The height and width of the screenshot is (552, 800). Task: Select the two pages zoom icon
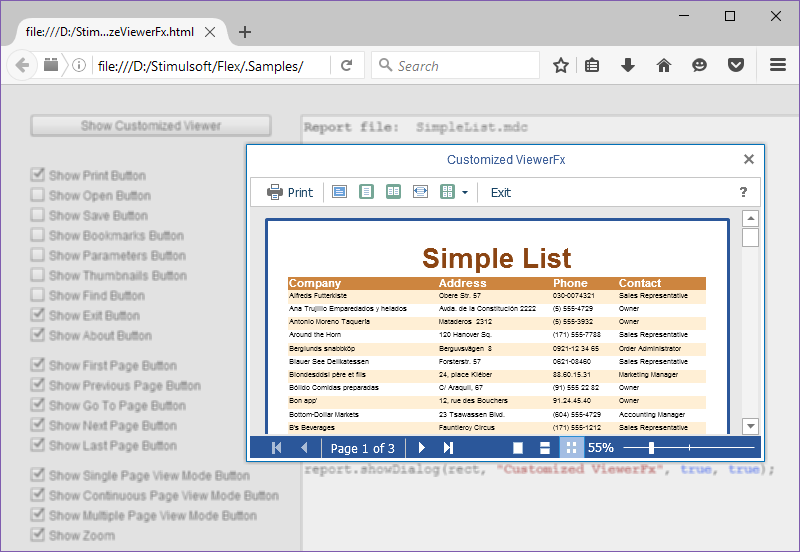[394, 192]
